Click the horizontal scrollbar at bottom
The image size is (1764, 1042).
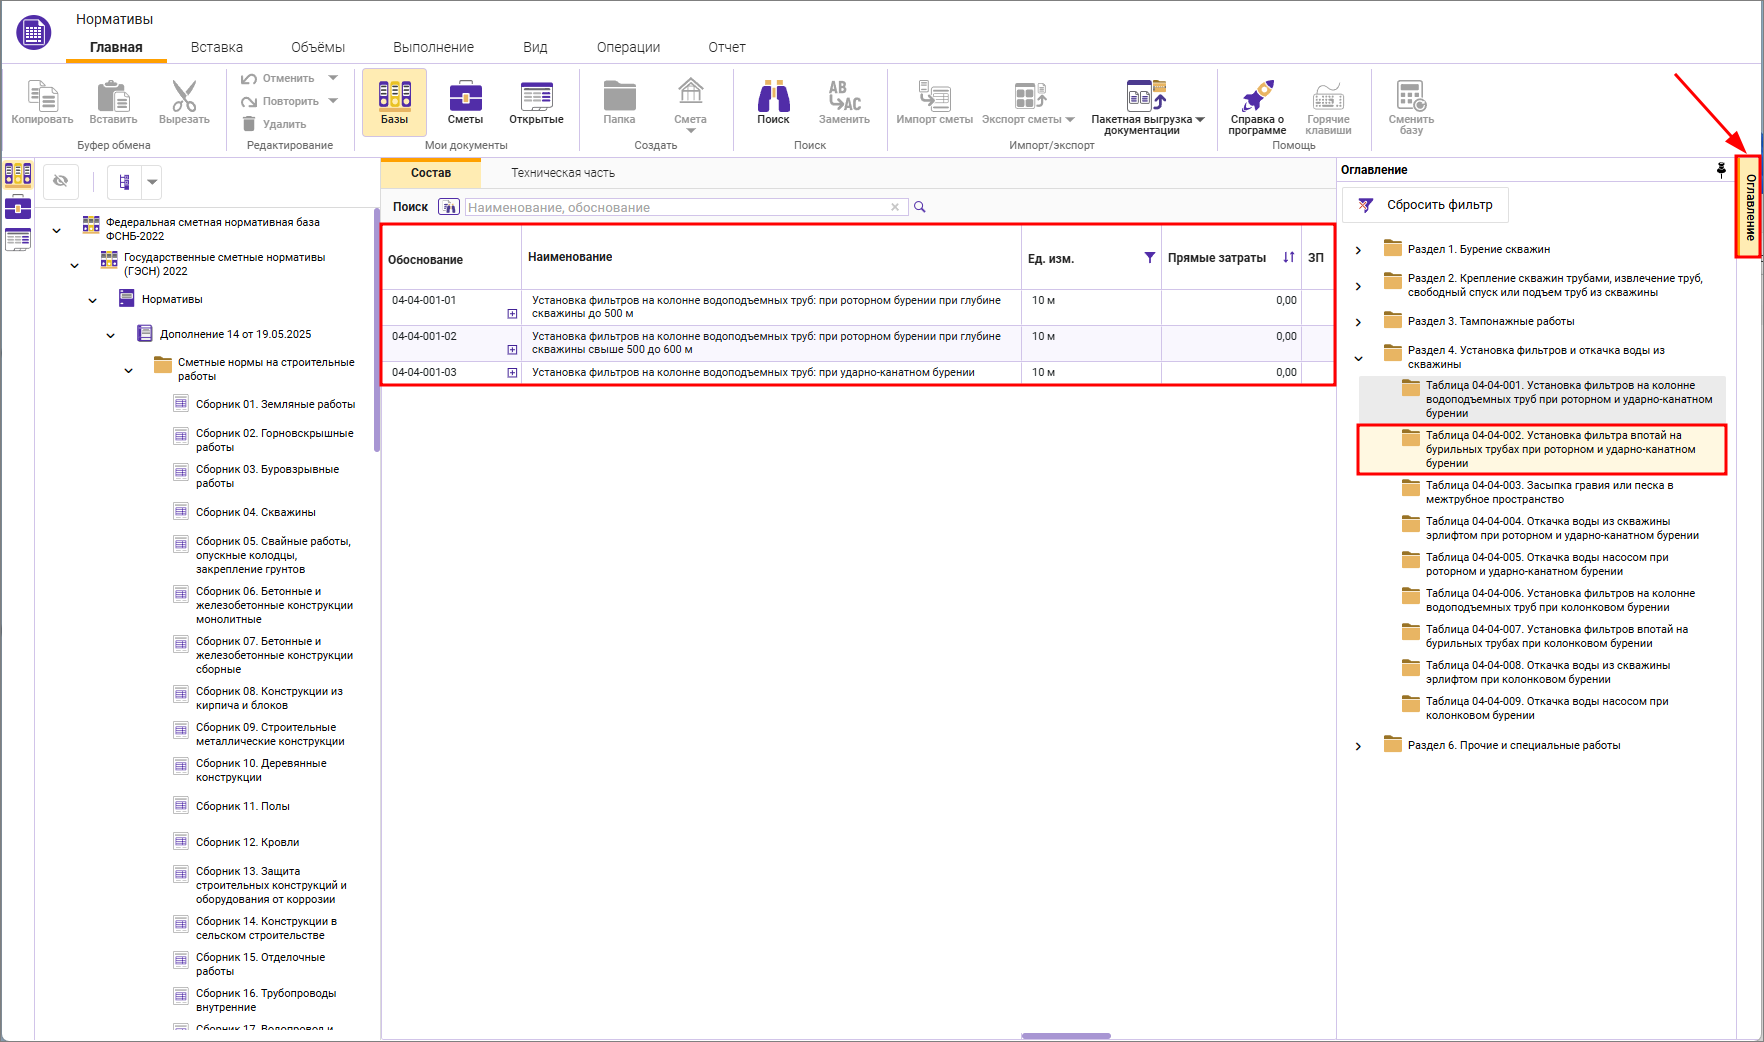click(1065, 1036)
